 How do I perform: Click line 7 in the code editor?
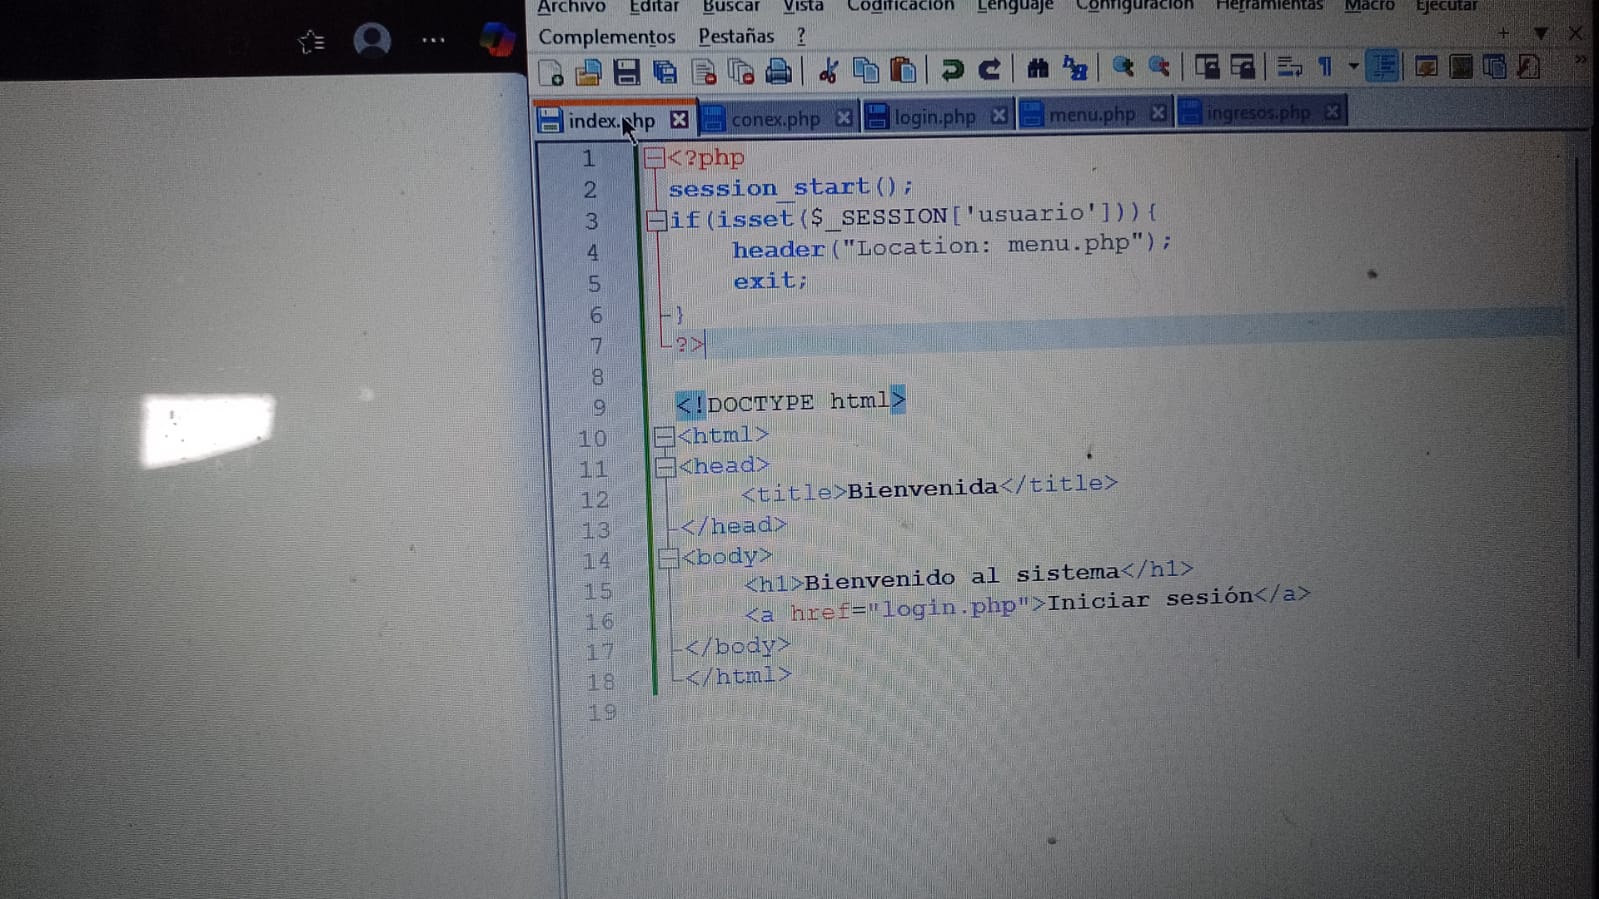pos(900,345)
